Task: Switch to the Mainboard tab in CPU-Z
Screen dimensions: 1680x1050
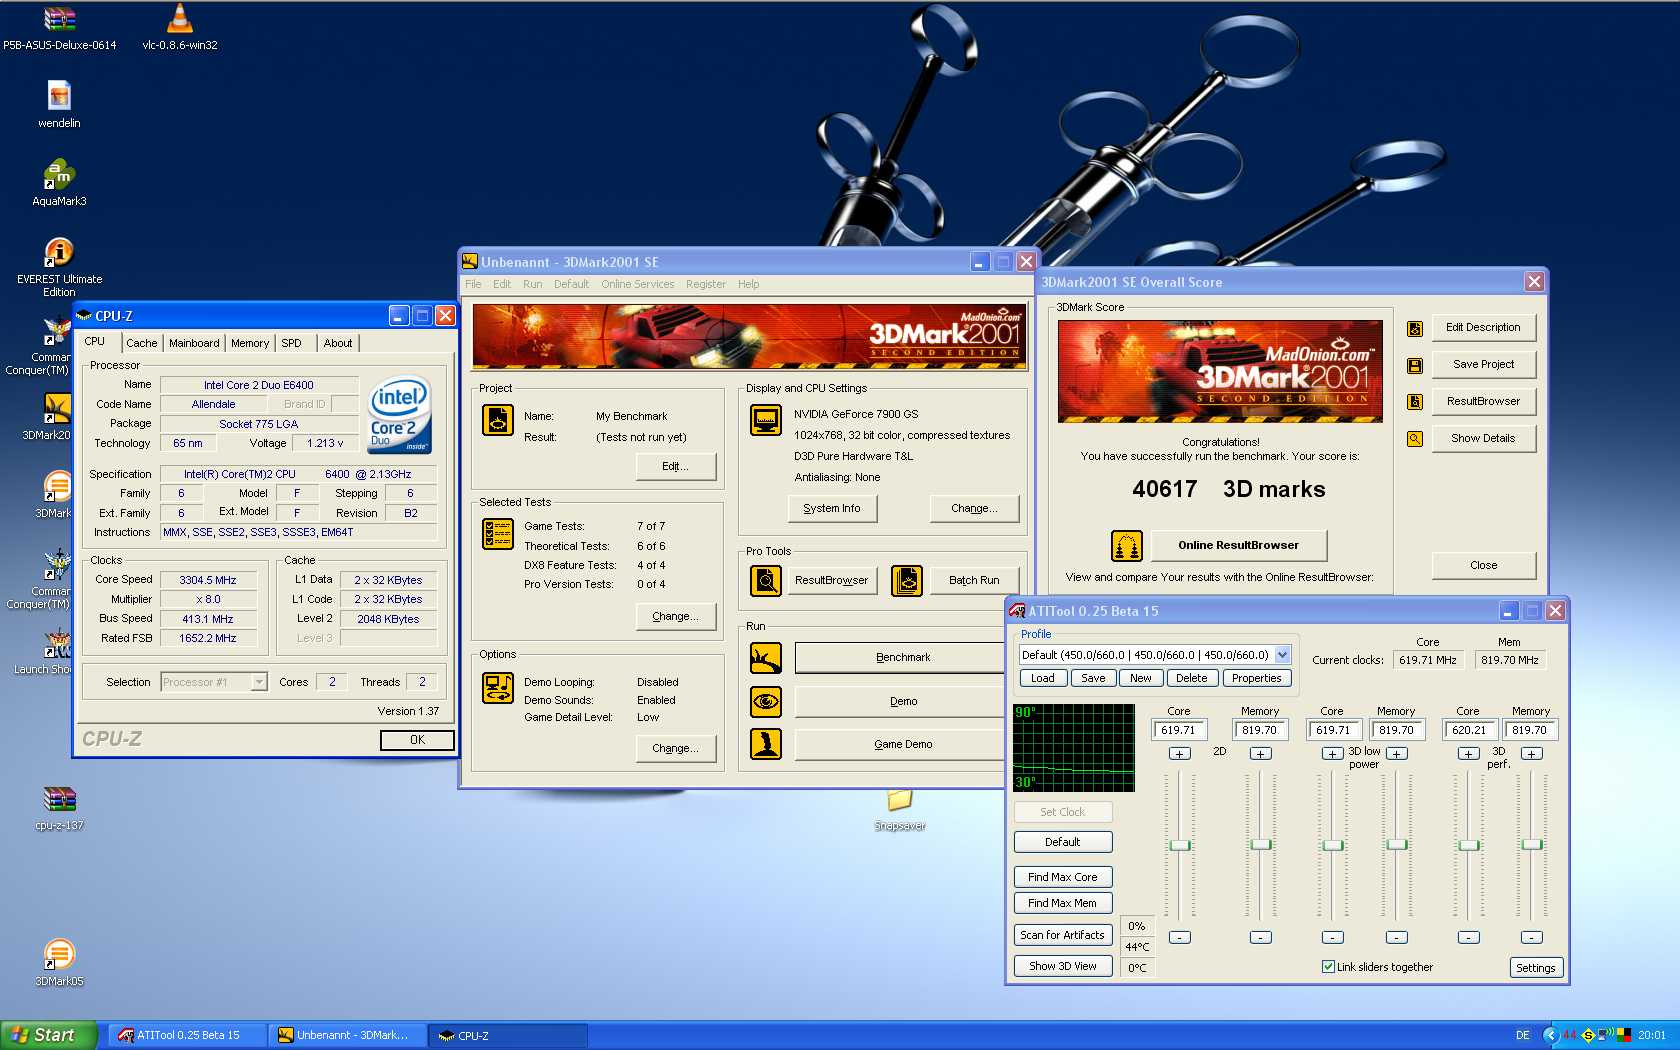Action: click(x=194, y=343)
